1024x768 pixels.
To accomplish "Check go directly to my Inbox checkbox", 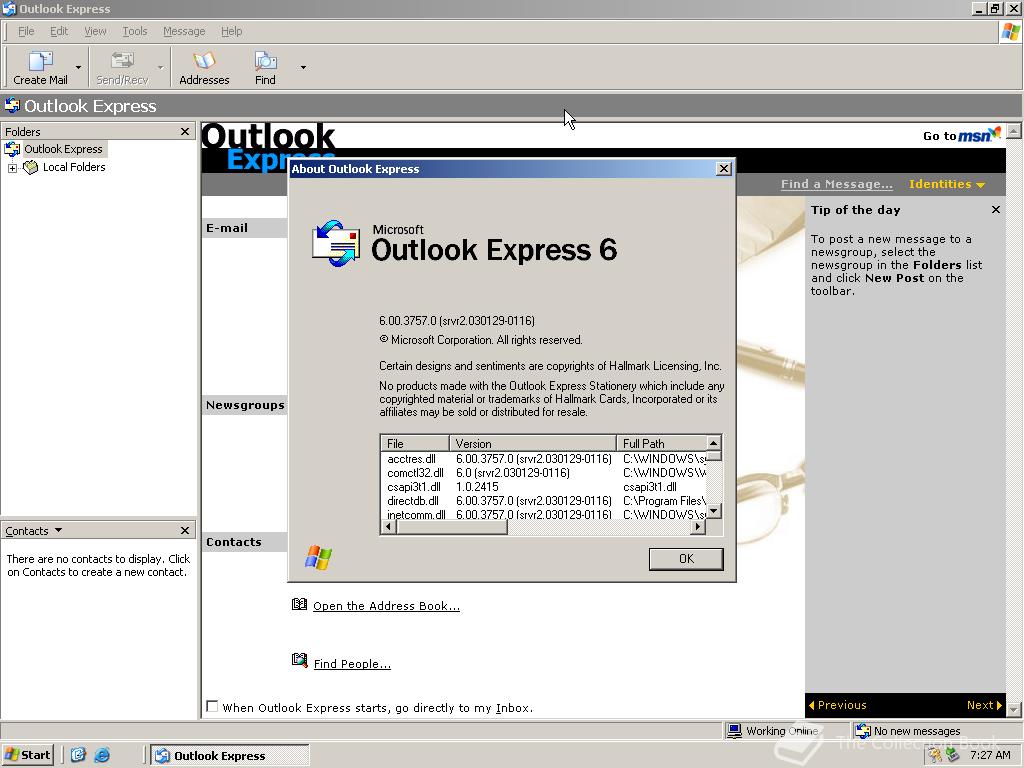I will point(212,707).
